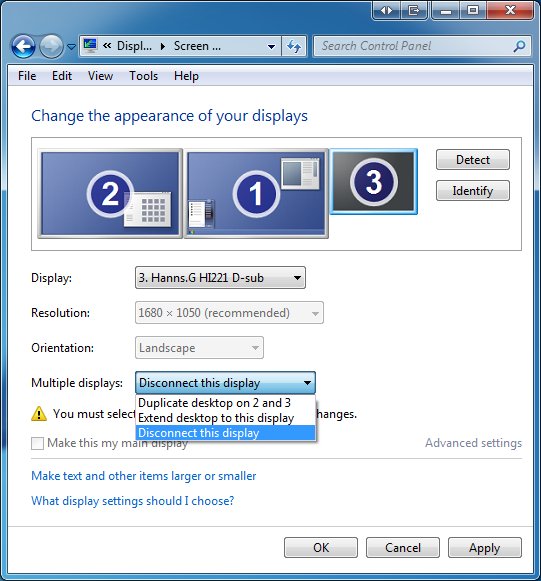The image size is (541, 581).
Task: Click the Back navigation arrow
Action: 23,46
